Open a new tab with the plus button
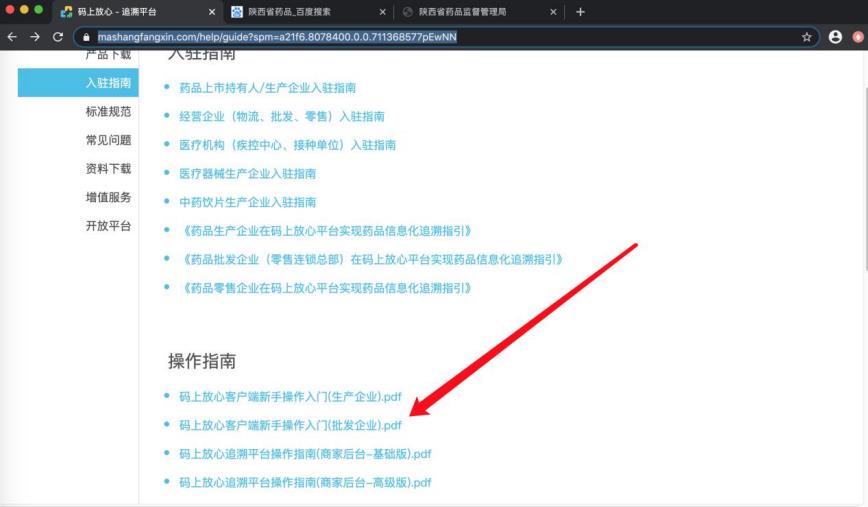This screenshot has height=507, width=868. click(x=580, y=12)
